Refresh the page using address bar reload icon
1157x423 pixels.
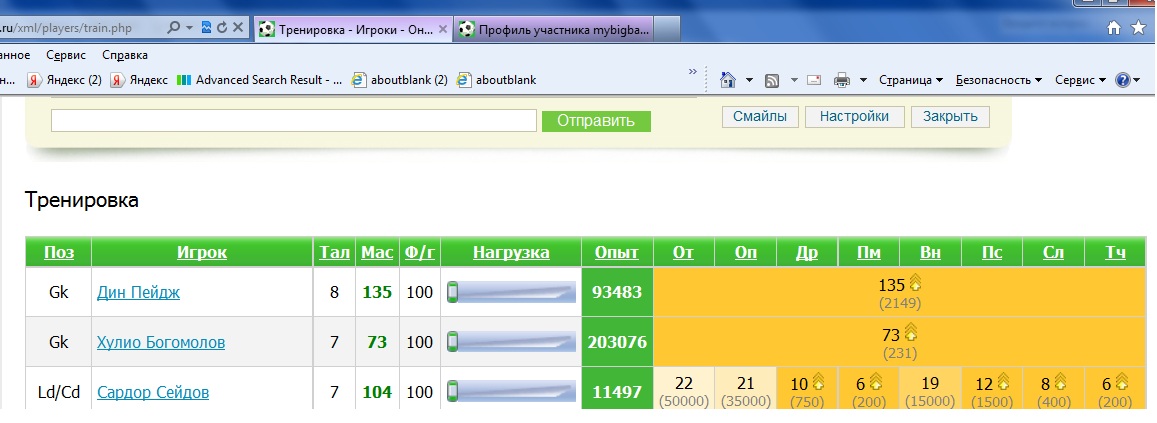(221, 29)
